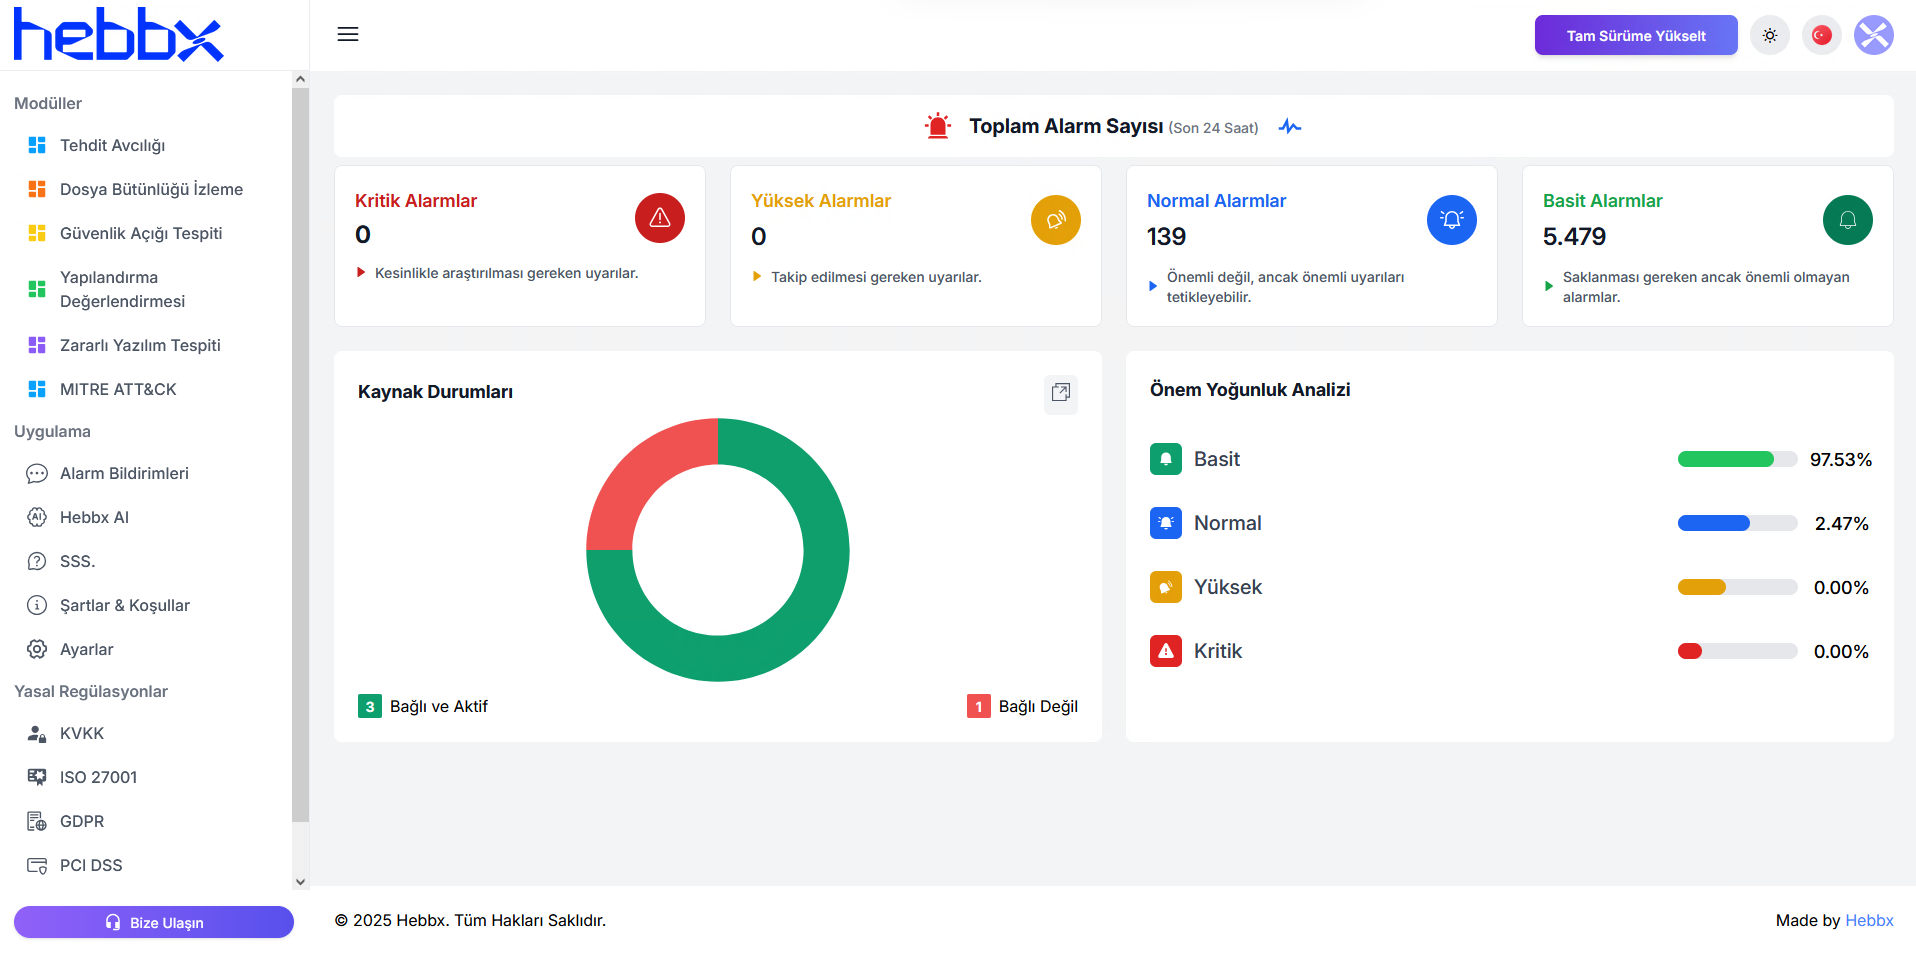
Task: Click Tam Sürüme Yükselt button
Action: (x=1635, y=36)
